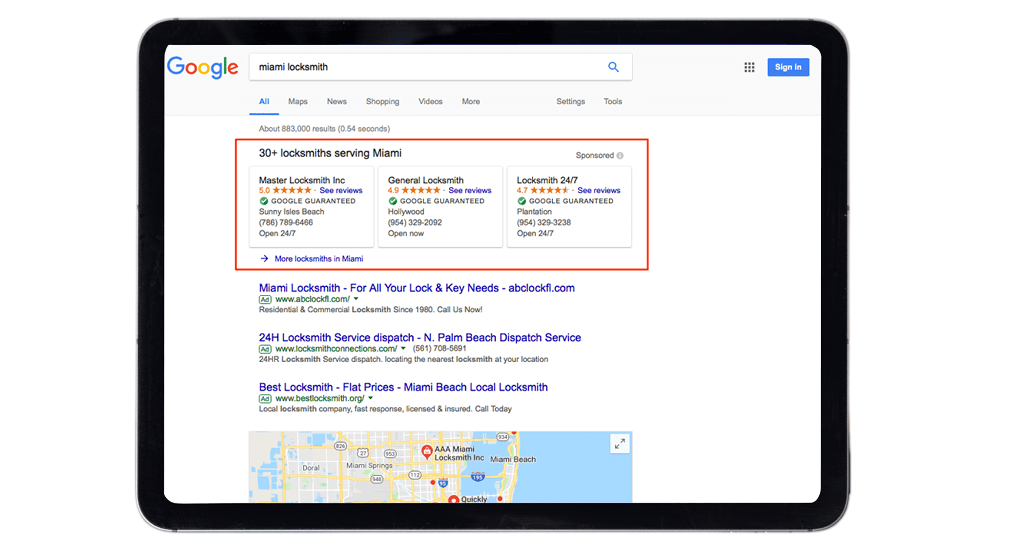Open the Miami Locksmith abclockfl.com ad link
1024x551 pixels.
click(x=416, y=288)
